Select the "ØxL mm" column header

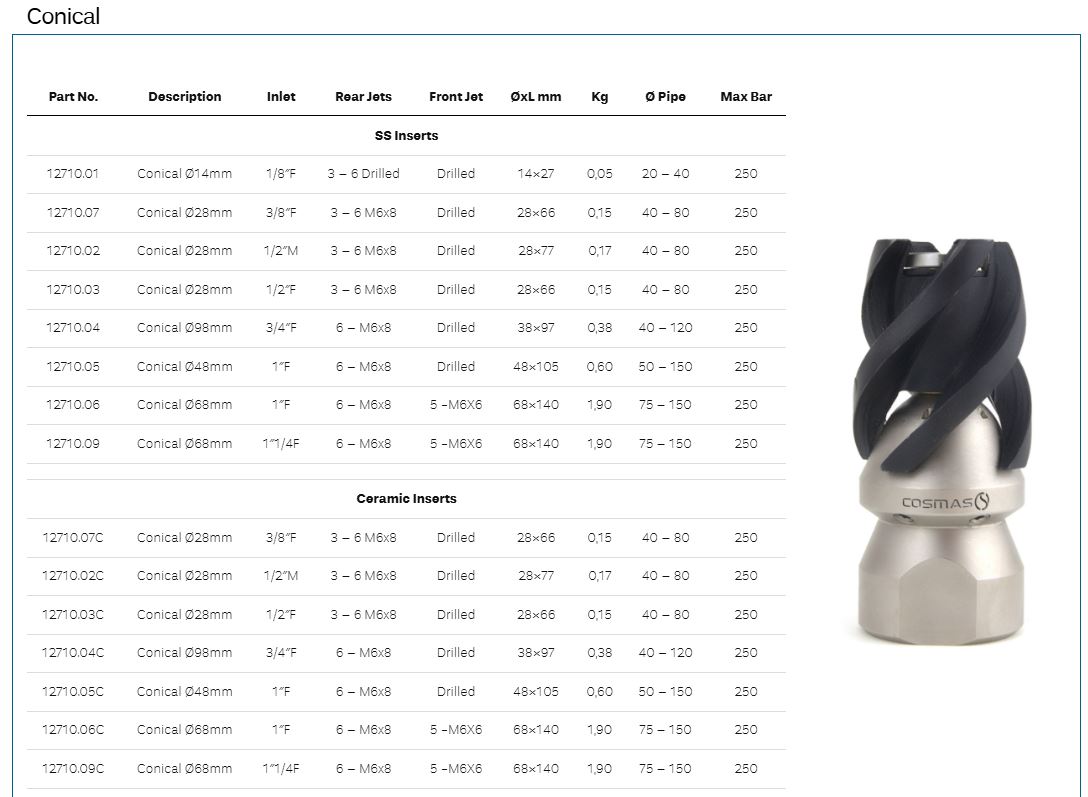coord(535,97)
